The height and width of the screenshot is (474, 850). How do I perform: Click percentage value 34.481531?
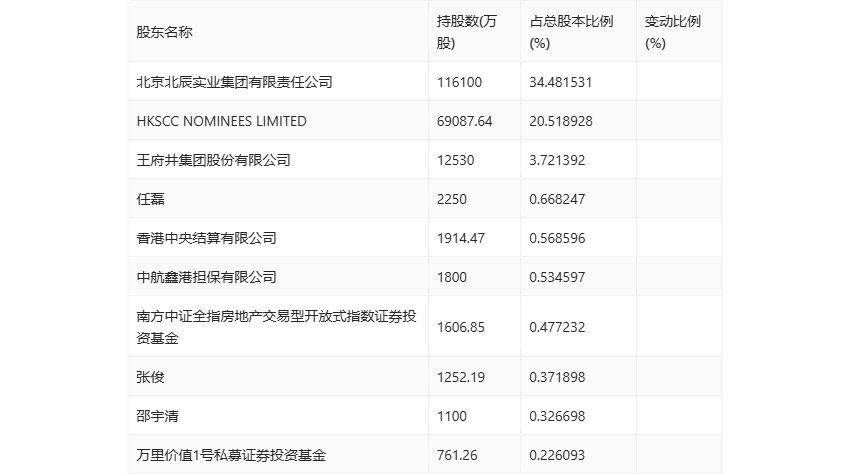click(x=561, y=82)
